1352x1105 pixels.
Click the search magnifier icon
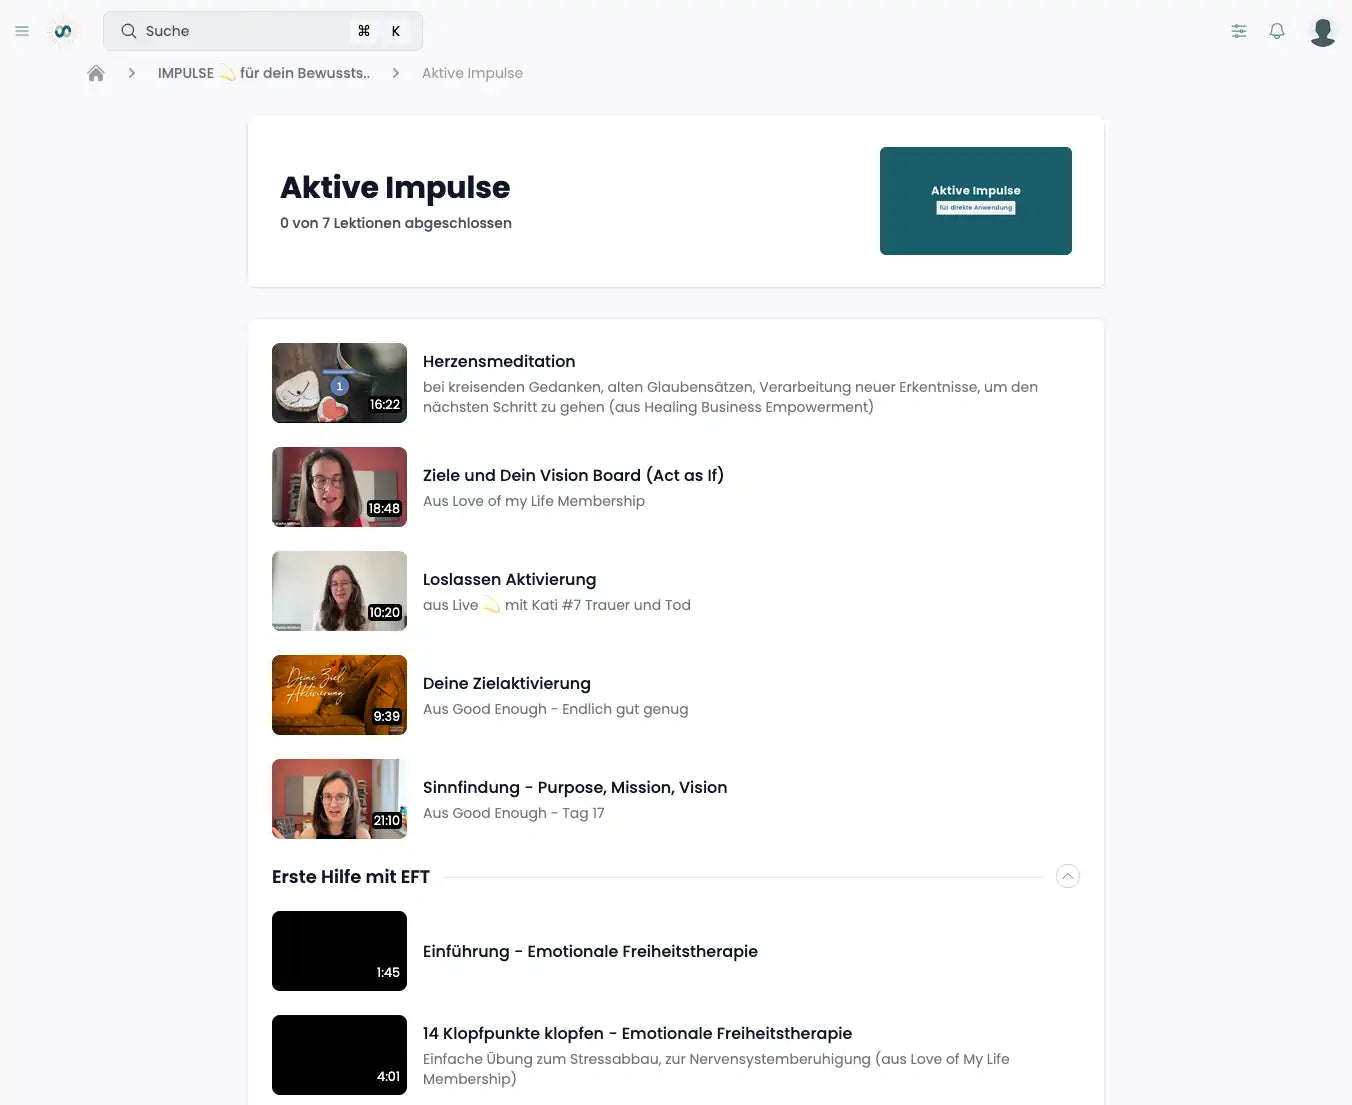pyautogui.click(x=129, y=31)
